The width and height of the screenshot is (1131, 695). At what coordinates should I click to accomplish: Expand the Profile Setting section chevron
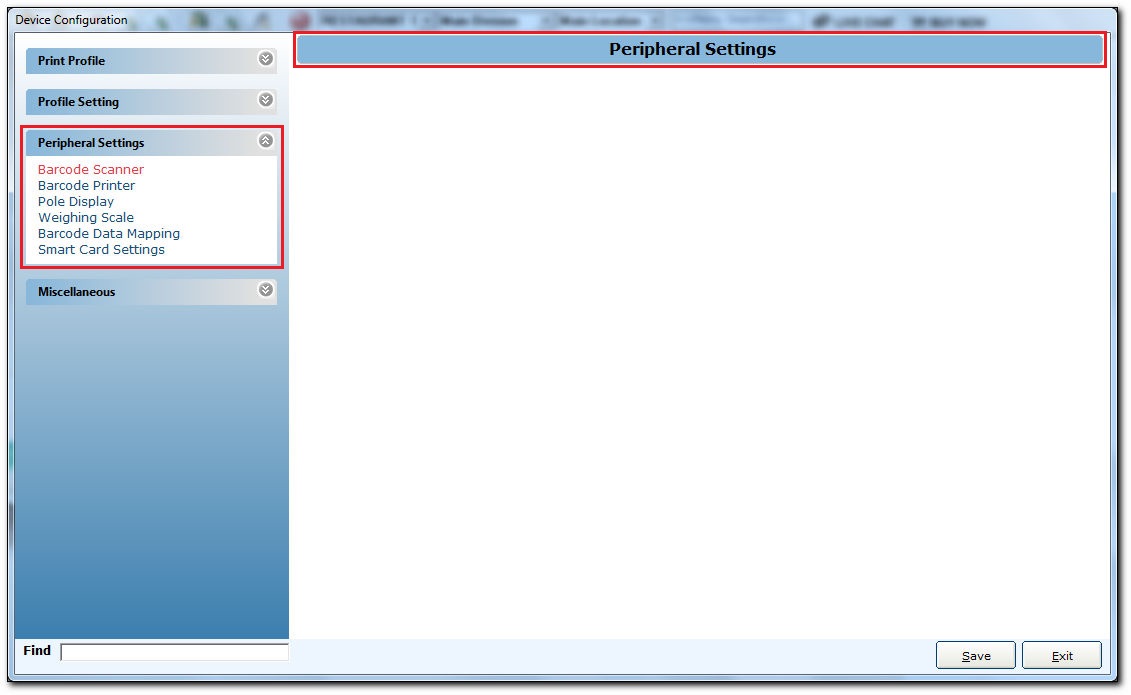(266, 100)
